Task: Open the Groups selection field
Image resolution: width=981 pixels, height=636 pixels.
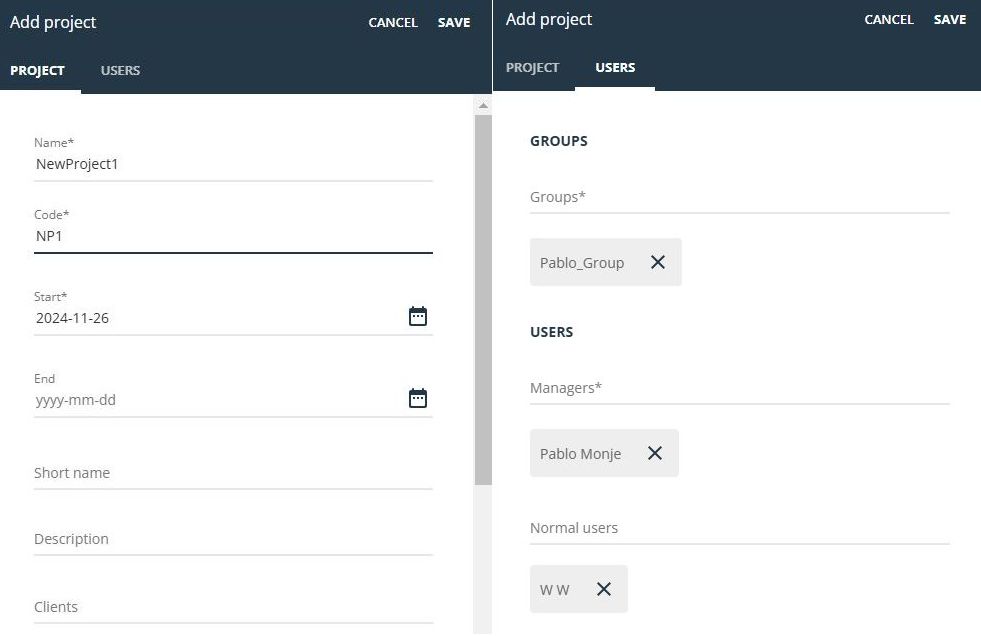Action: (x=740, y=198)
